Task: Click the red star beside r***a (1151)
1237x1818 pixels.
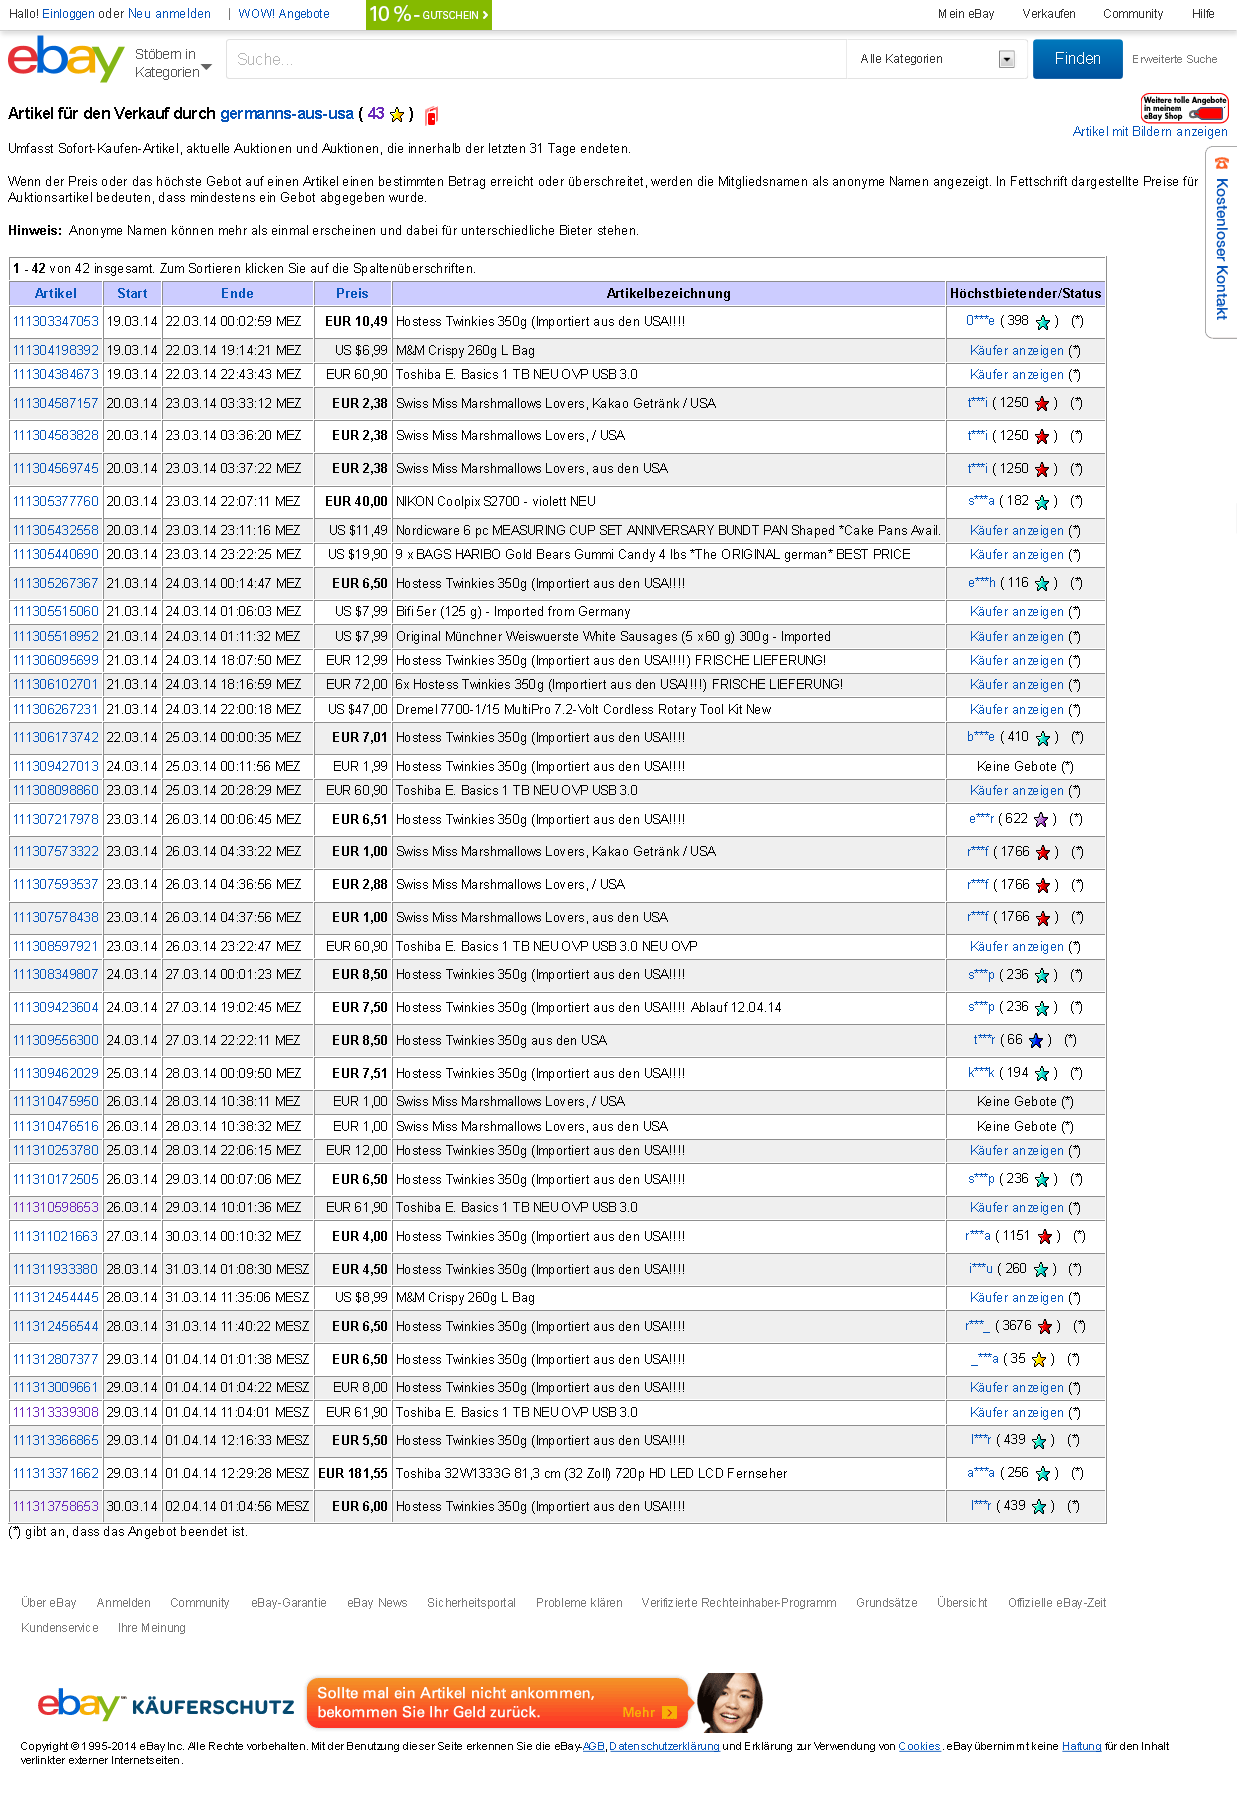Action: click(1045, 1237)
